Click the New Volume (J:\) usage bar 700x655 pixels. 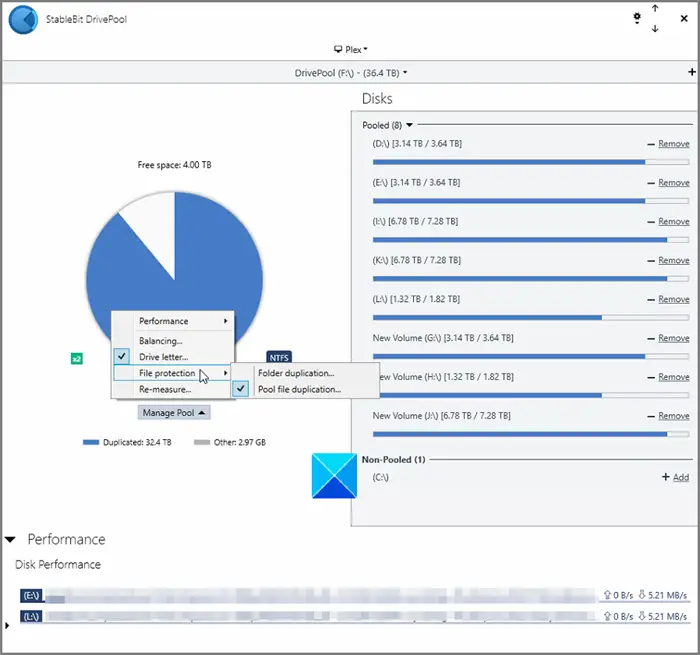tap(531, 434)
